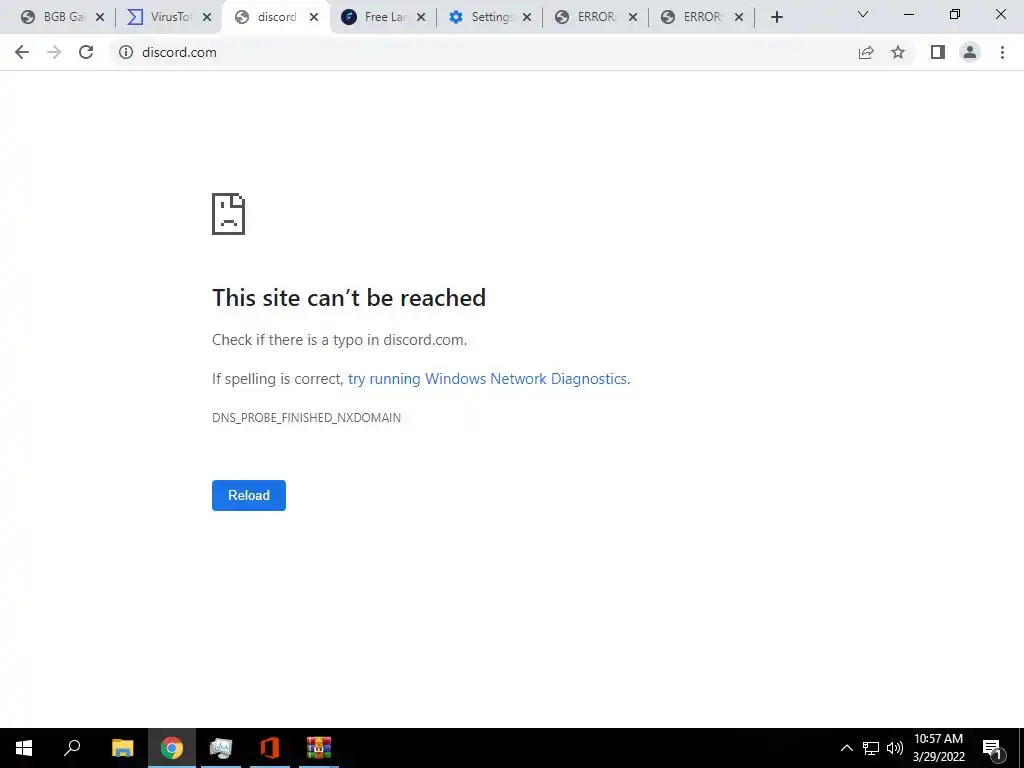
Task: Open the BGB Games tab
Action: [x=63, y=17]
